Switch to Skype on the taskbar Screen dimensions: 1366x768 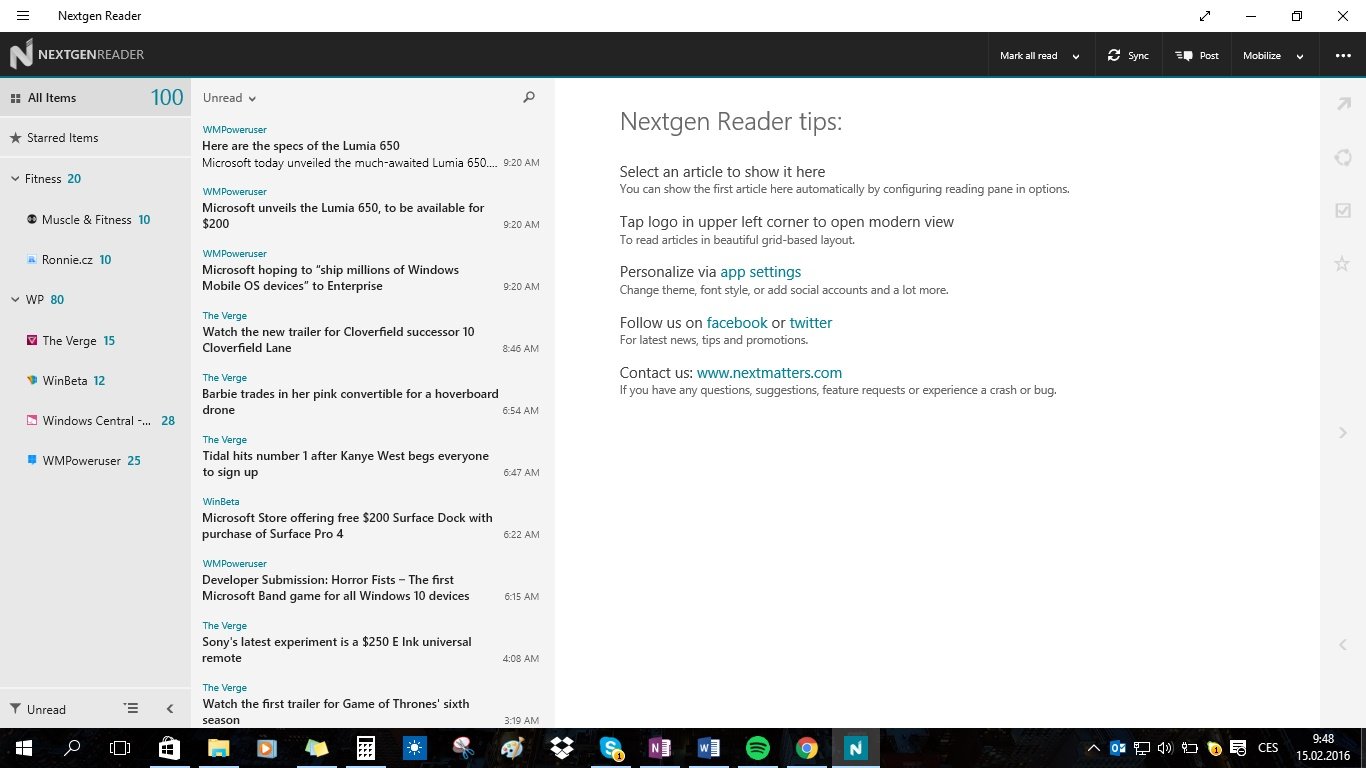coord(610,748)
